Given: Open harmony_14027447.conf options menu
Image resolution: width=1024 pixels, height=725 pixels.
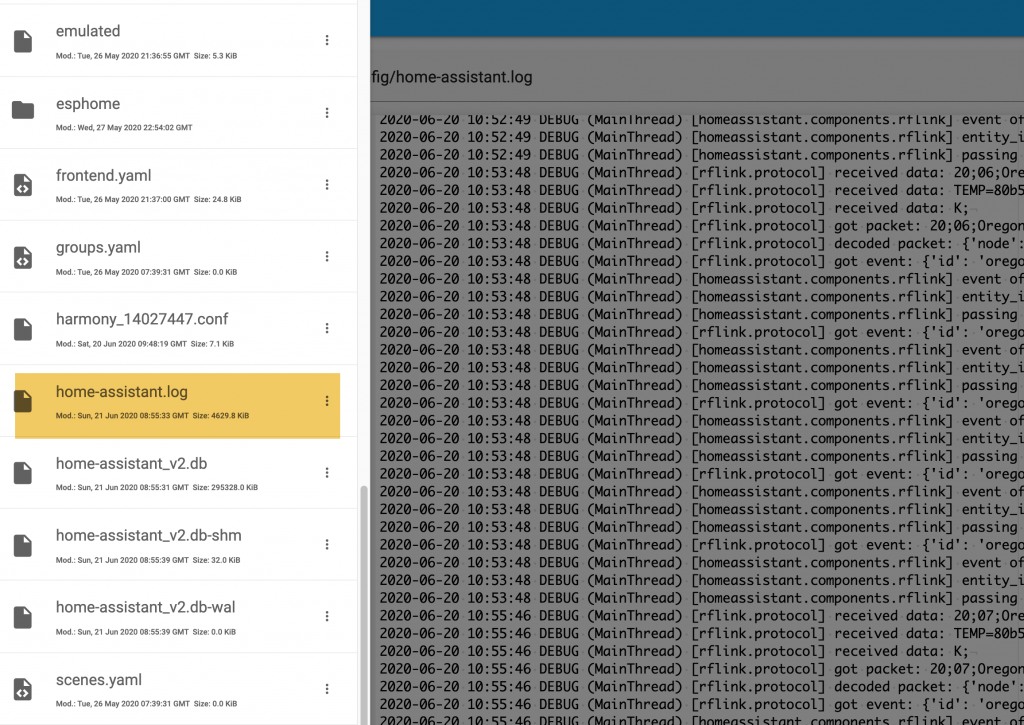Looking at the screenshot, I should click(x=327, y=329).
